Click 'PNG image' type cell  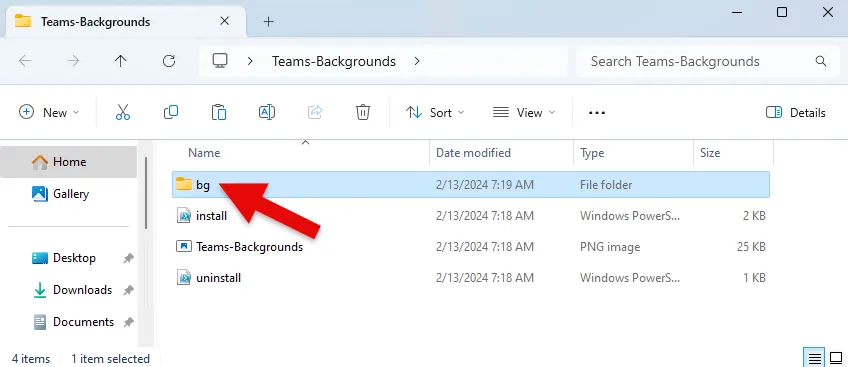[x=610, y=247]
